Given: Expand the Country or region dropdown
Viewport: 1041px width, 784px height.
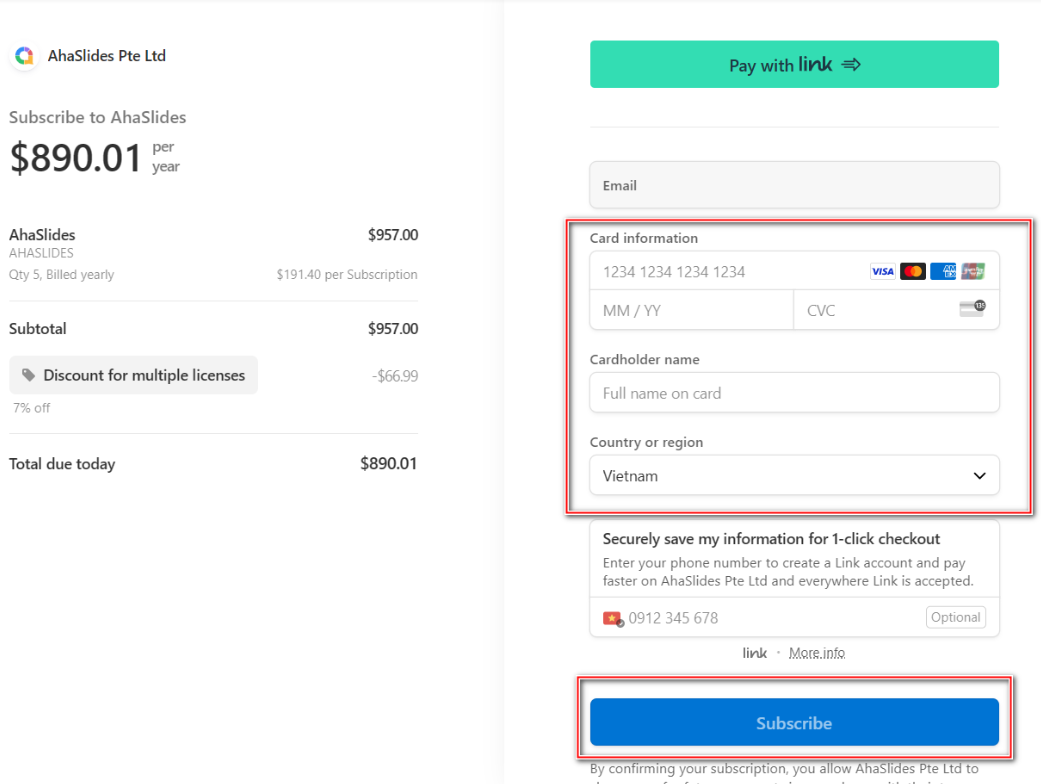Looking at the screenshot, I should (x=794, y=475).
